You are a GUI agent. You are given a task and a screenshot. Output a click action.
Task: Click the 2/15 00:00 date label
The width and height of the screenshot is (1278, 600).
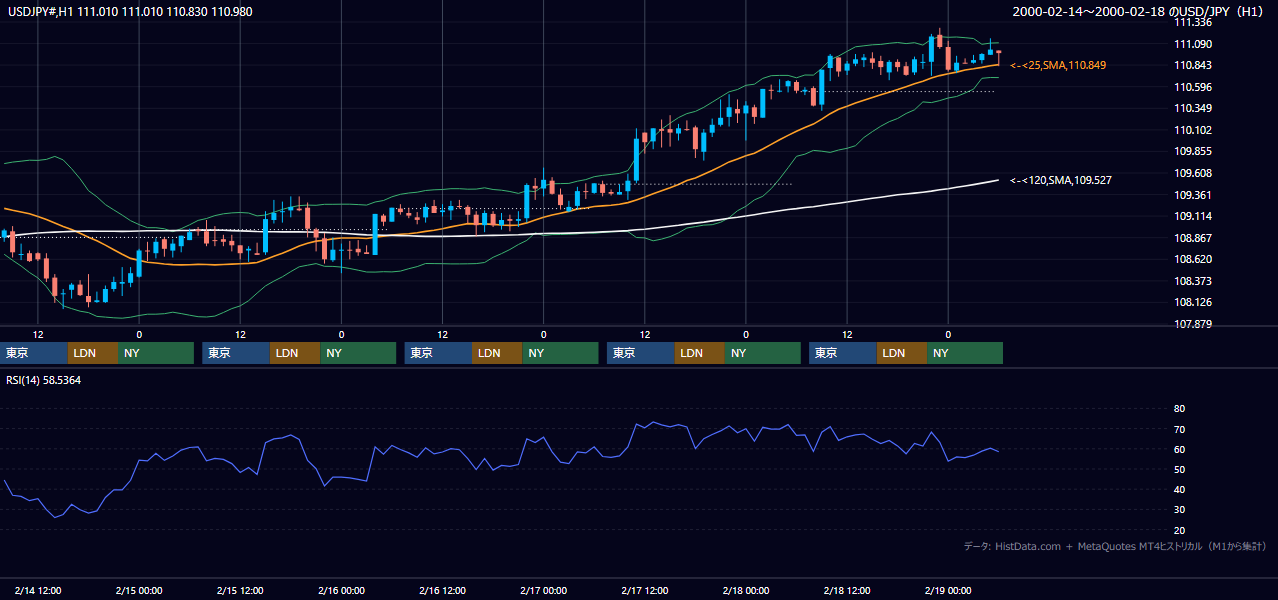tap(139, 591)
